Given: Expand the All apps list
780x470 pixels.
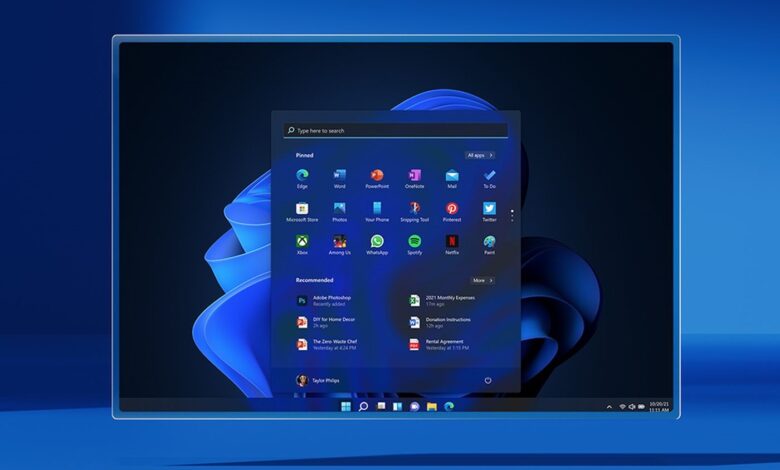Looking at the screenshot, I should 480,155.
